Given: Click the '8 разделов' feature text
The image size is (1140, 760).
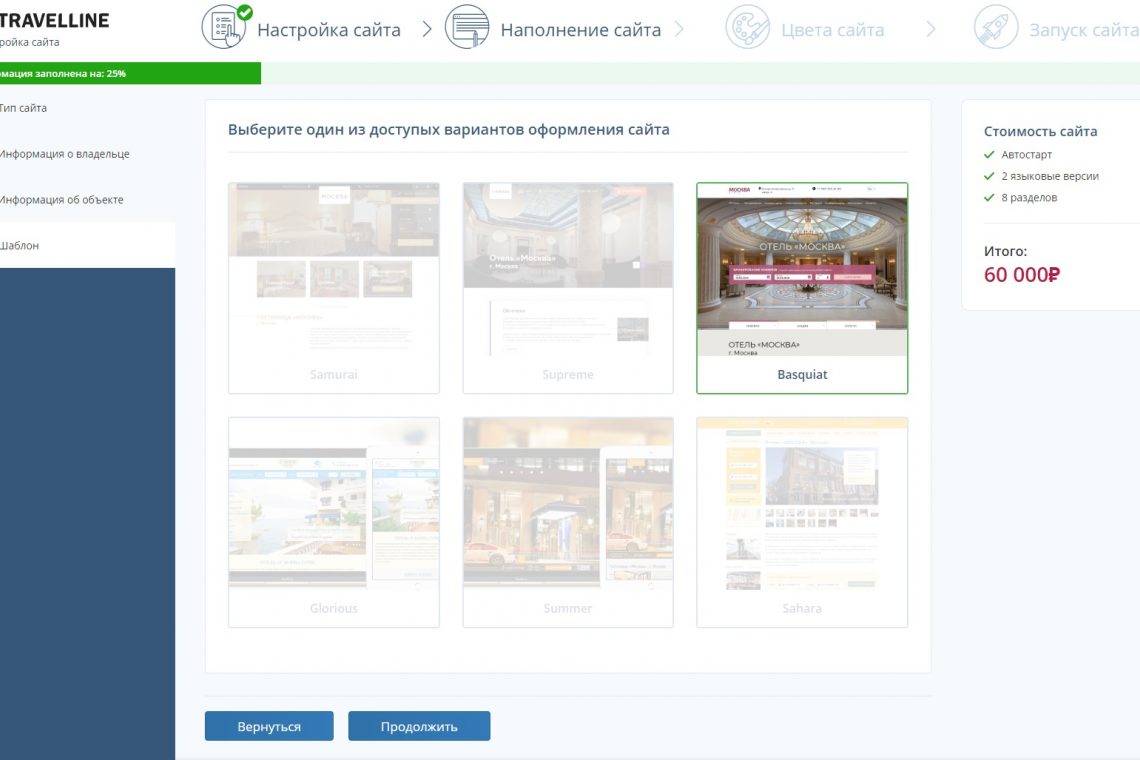Looking at the screenshot, I should [1029, 197].
